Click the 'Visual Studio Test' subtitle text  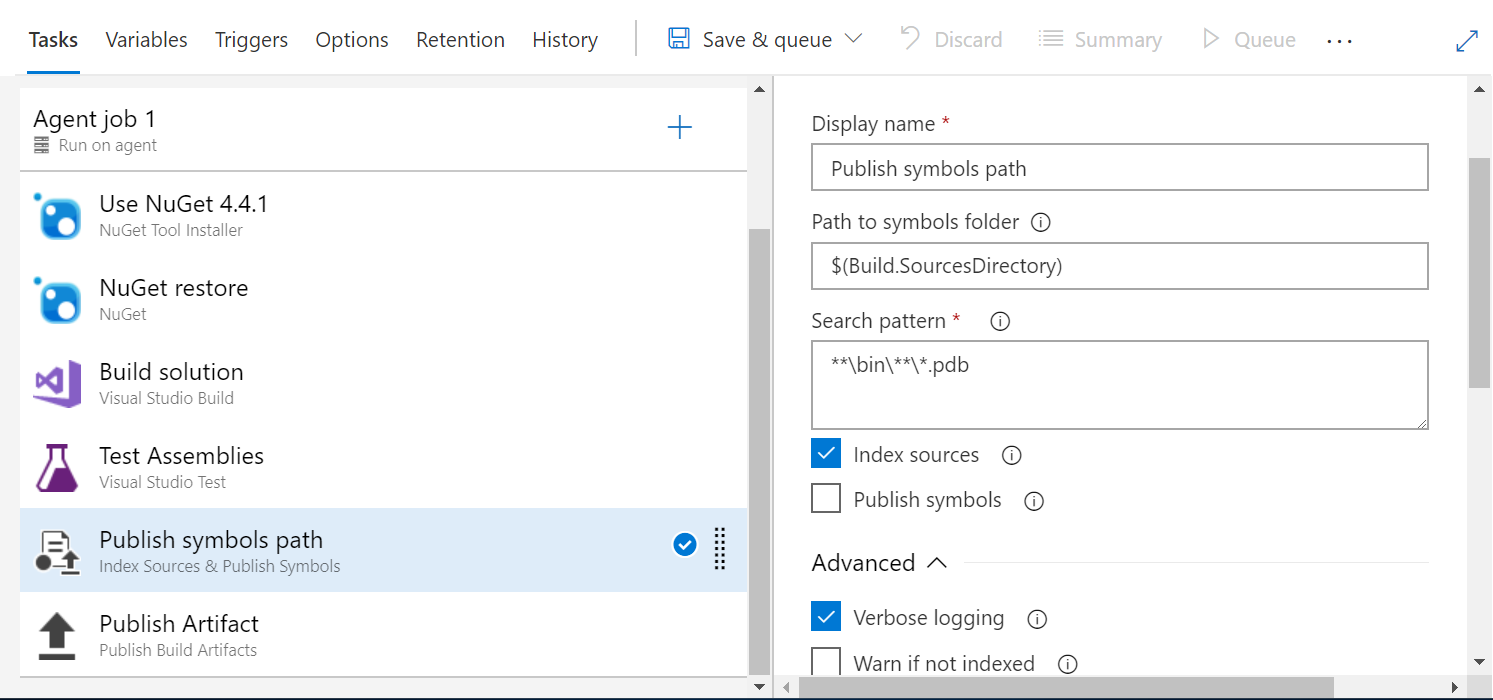[163, 482]
